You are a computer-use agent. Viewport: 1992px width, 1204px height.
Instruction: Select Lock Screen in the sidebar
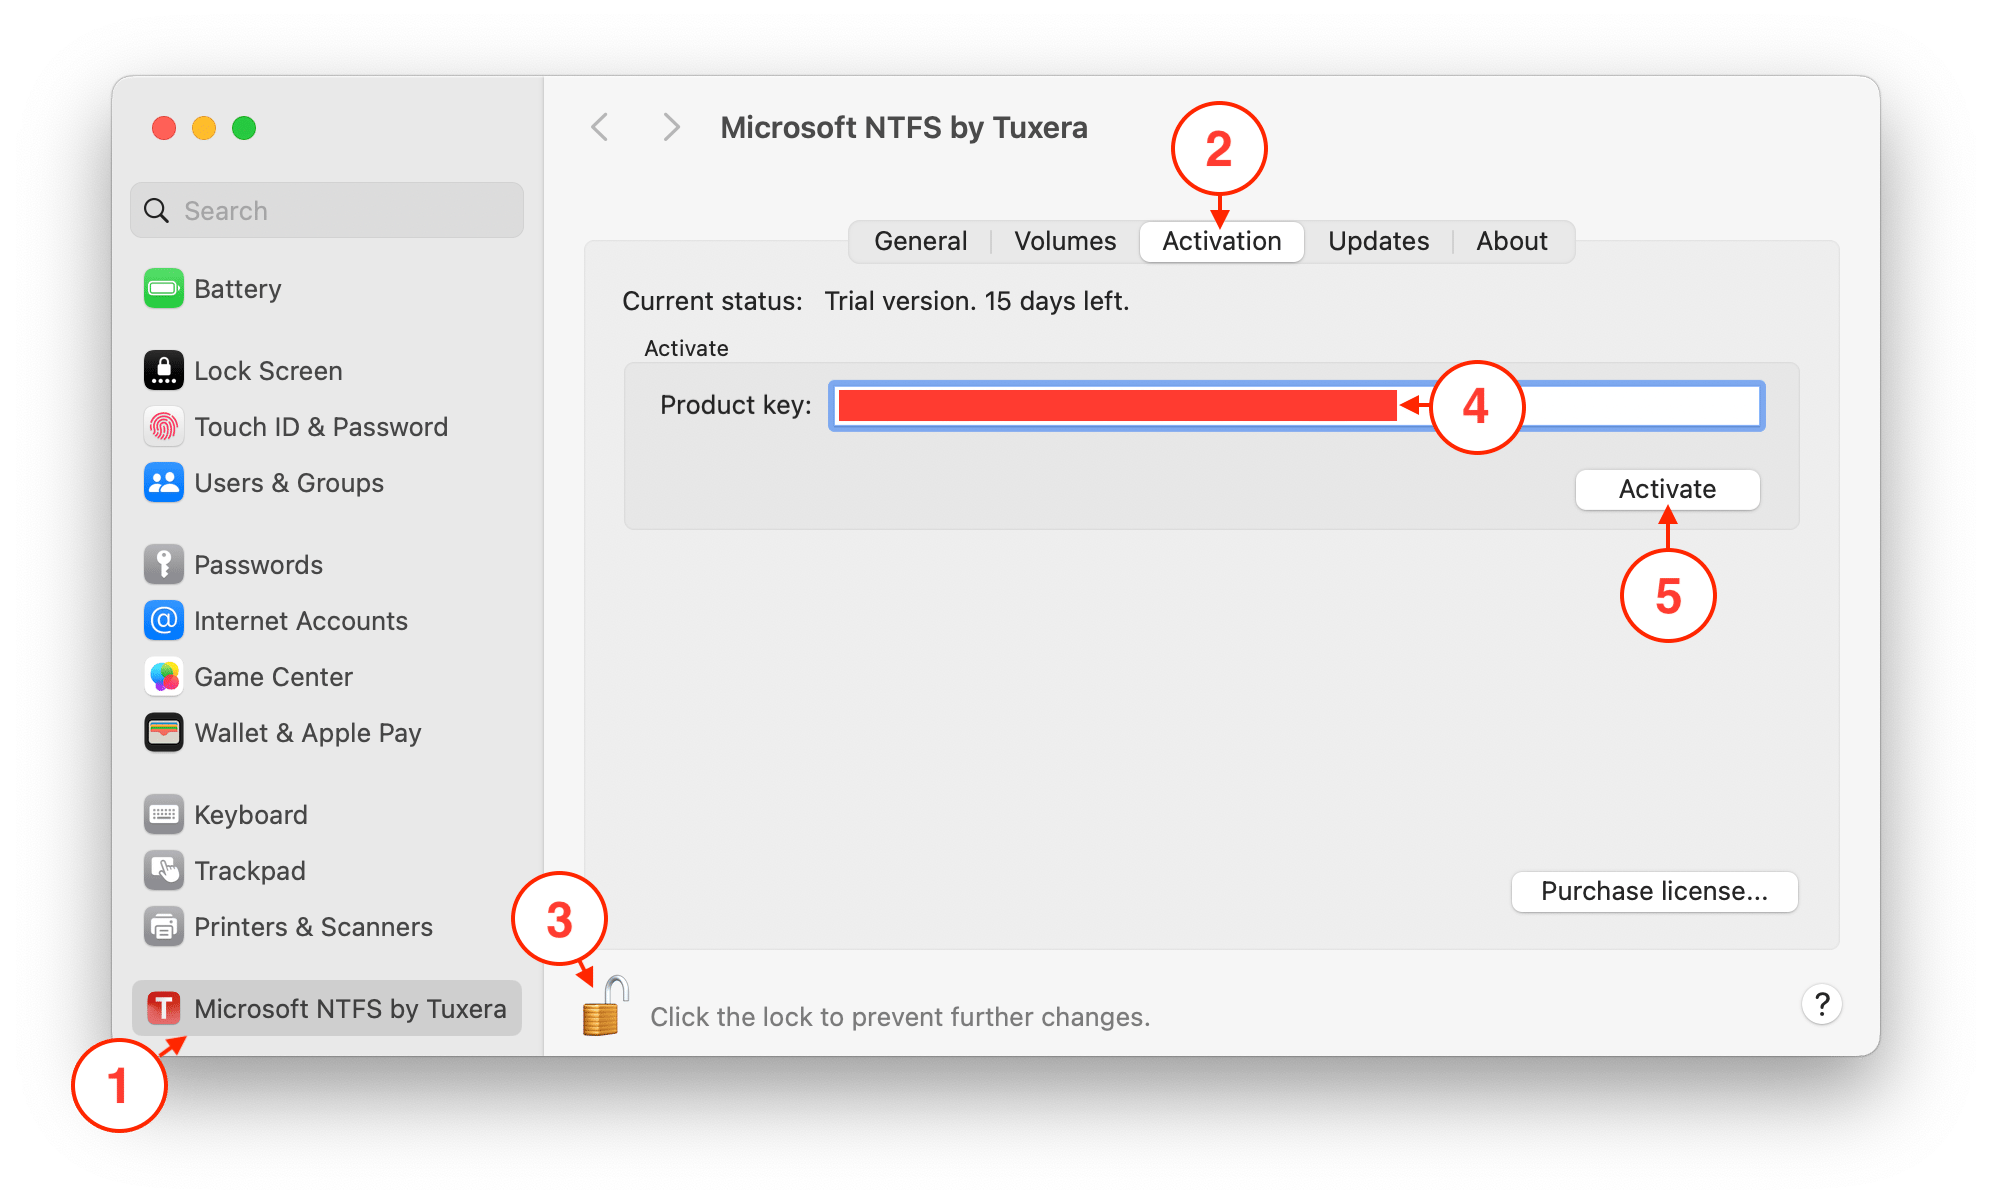coord(327,371)
